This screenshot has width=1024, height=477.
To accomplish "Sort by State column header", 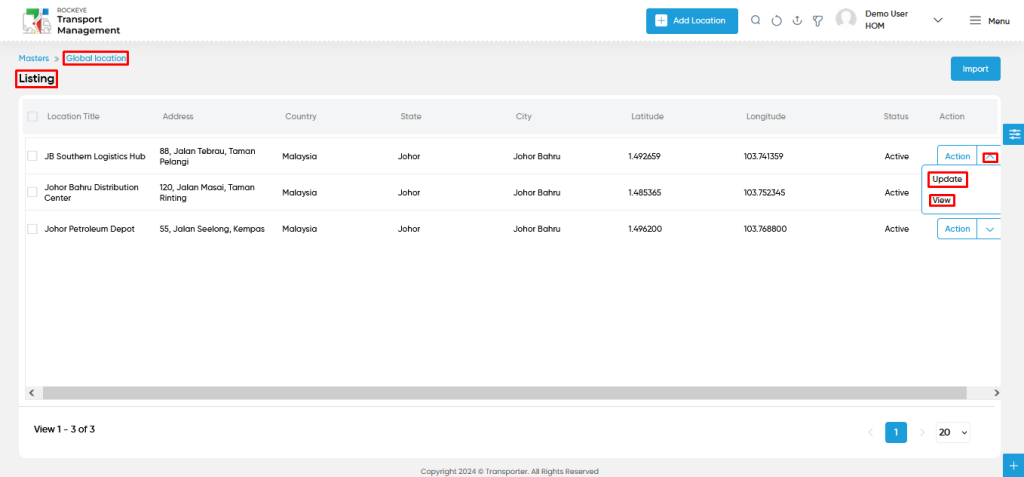I will click(411, 116).
